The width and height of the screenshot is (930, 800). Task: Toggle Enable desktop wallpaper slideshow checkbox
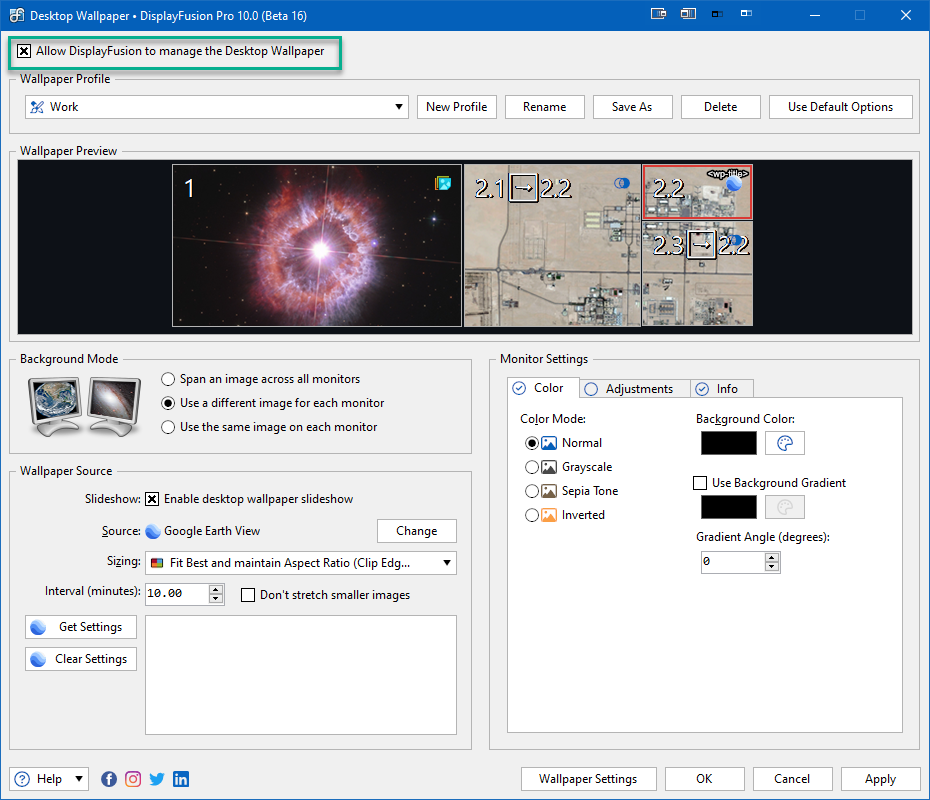point(152,499)
